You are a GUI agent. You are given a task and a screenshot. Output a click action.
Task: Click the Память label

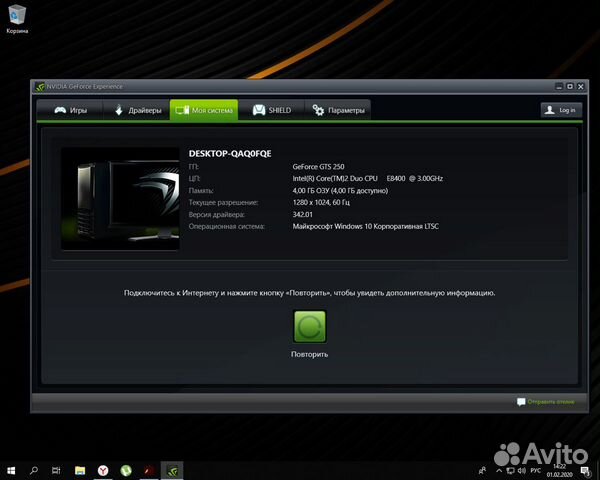pos(201,191)
